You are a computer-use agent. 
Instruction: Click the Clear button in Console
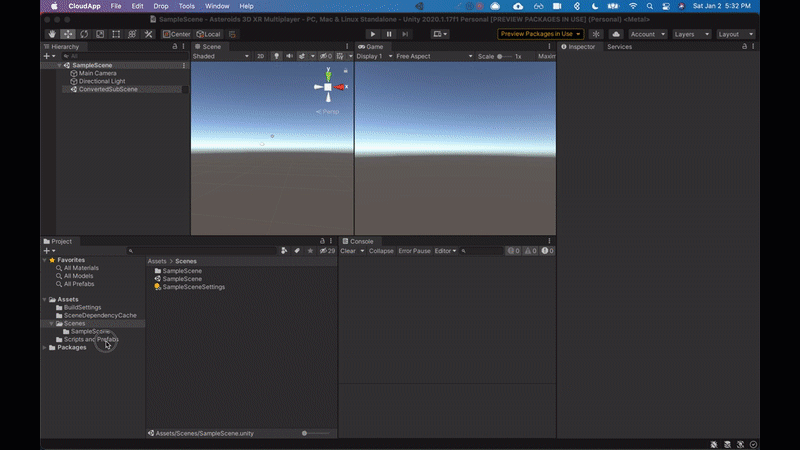[348, 251]
